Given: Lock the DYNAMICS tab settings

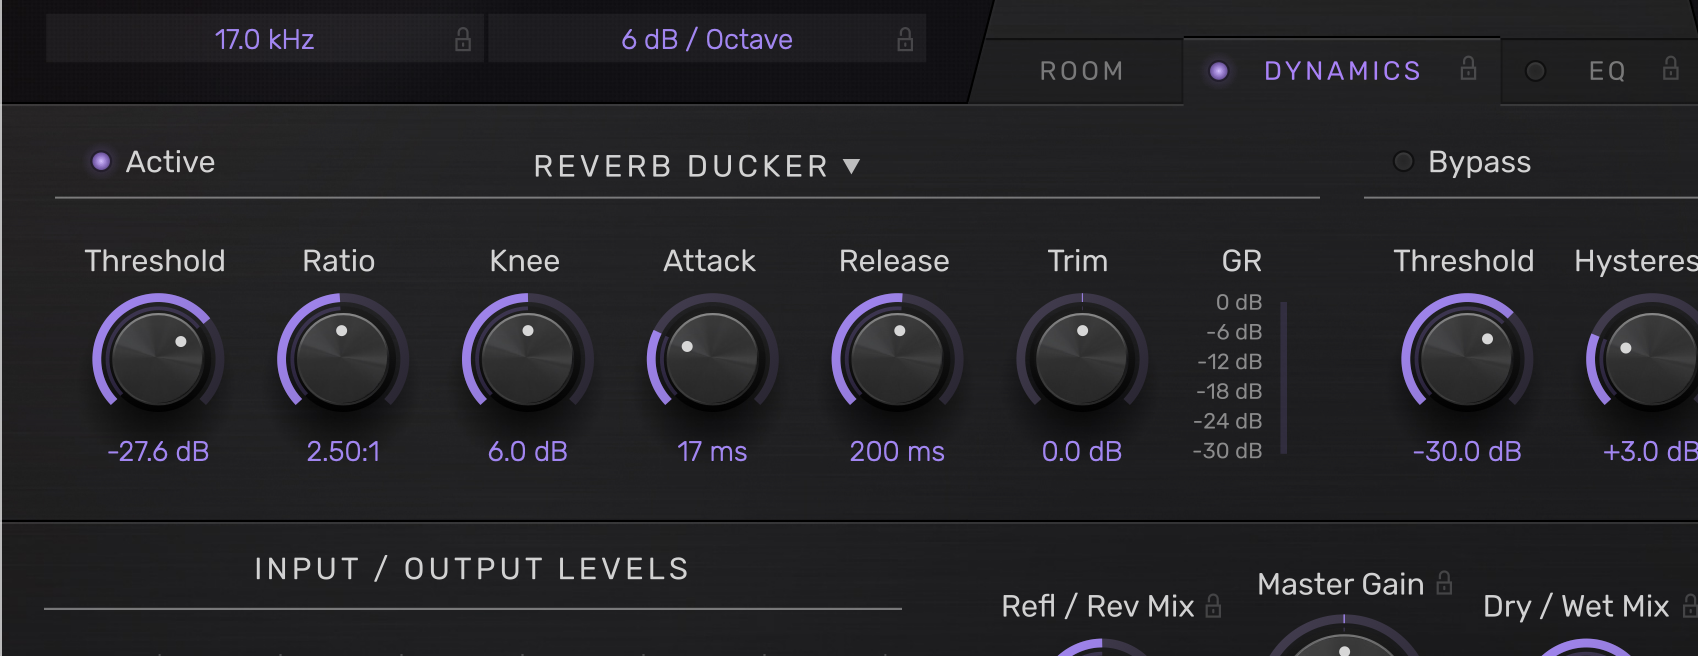Looking at the screenshot, I should (1468, 68).
